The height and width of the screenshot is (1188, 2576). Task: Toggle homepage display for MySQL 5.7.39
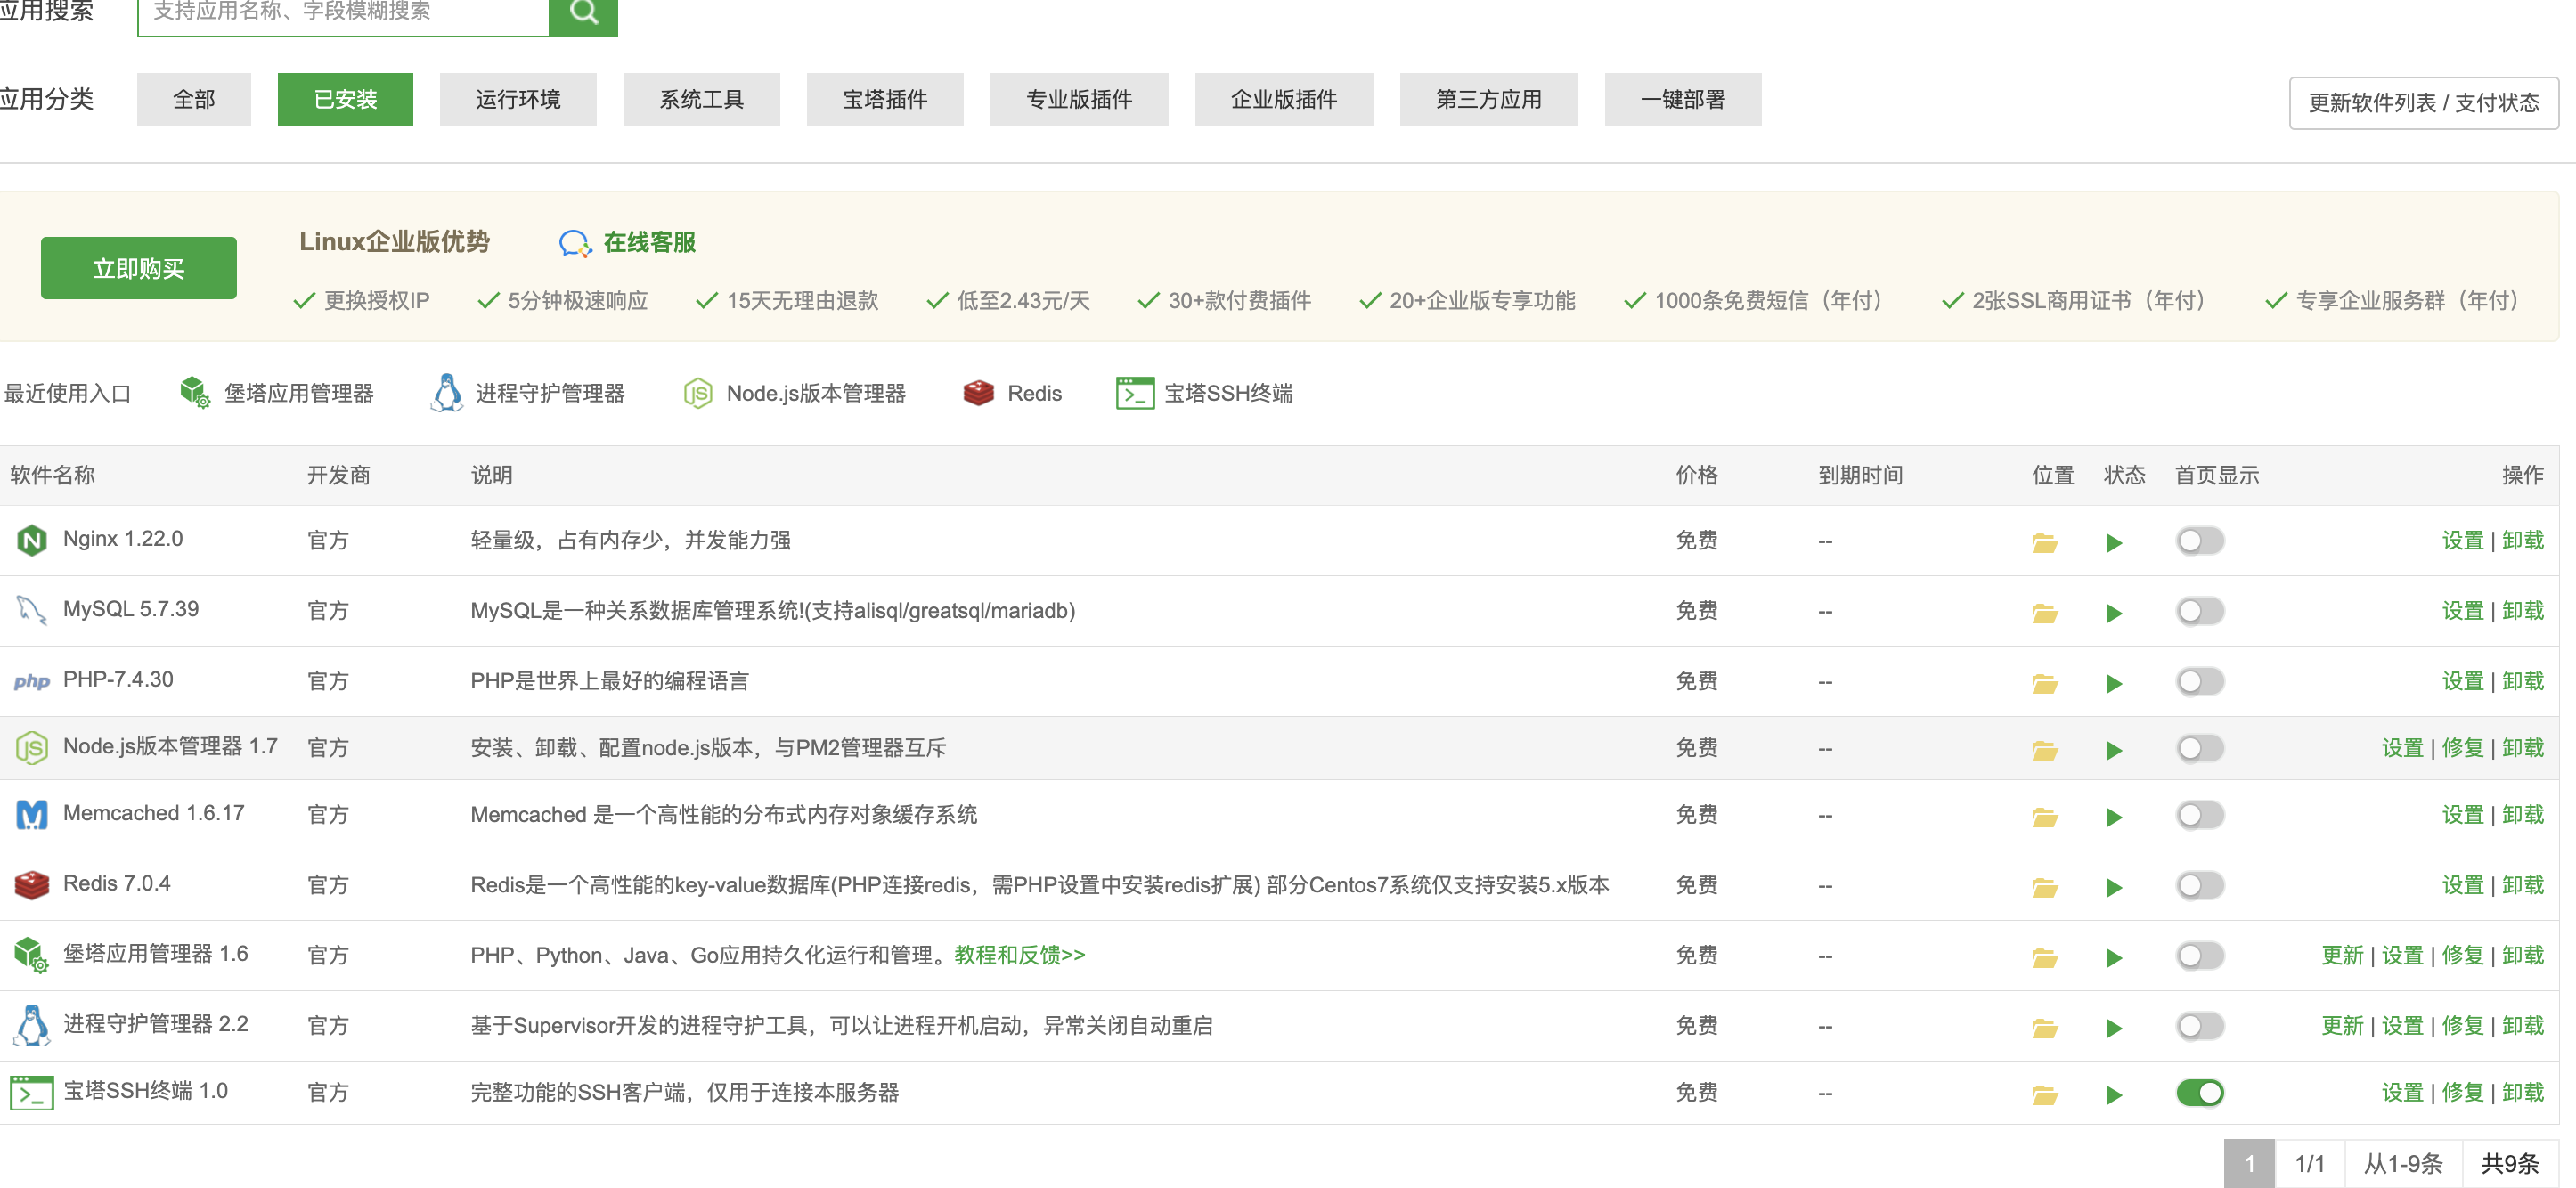tap(2199, 611)
